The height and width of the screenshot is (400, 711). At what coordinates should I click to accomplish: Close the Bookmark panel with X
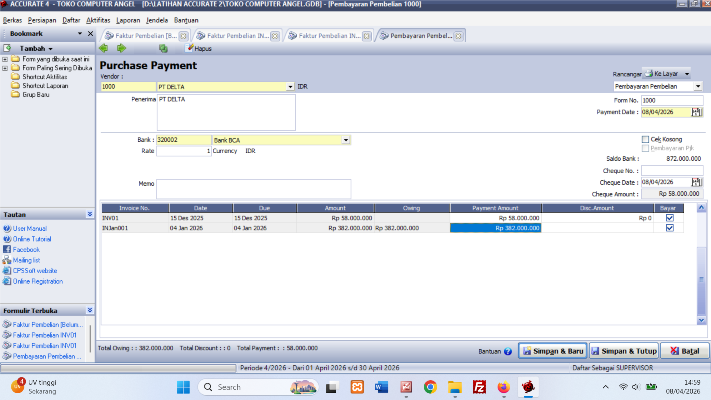click(x=90, y=34)
